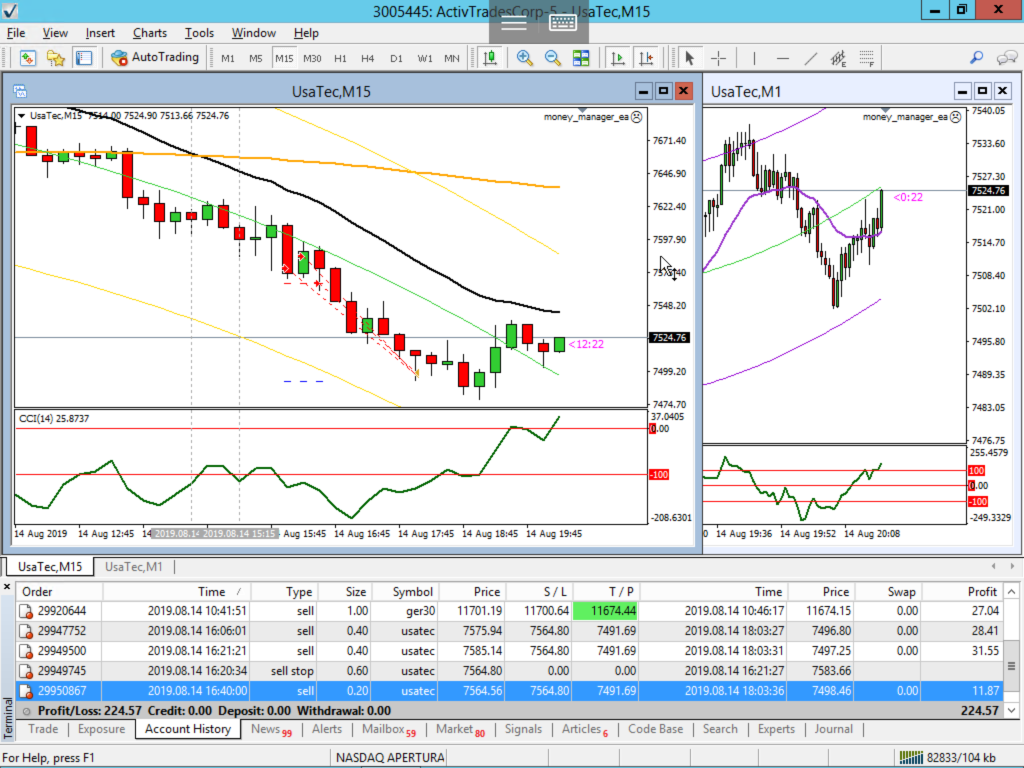Open the News tab

pyautogui.click(x=271, y=729)
